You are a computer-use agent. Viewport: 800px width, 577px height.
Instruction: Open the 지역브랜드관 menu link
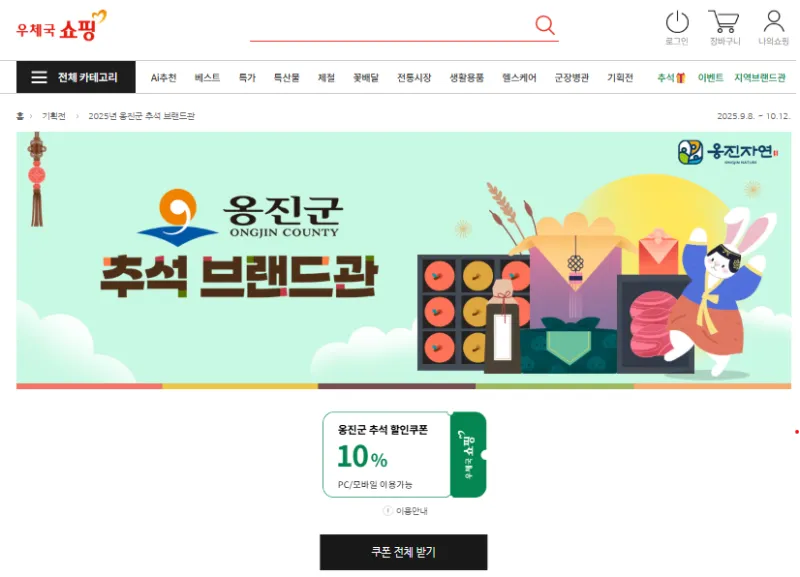pyautogui.click(x=760, y=78)
